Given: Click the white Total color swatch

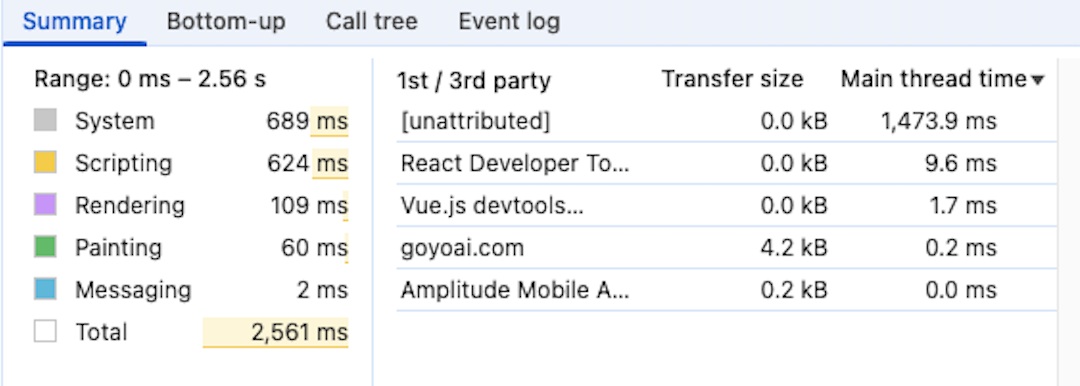Looking at the screenshot, I should 45,332.
